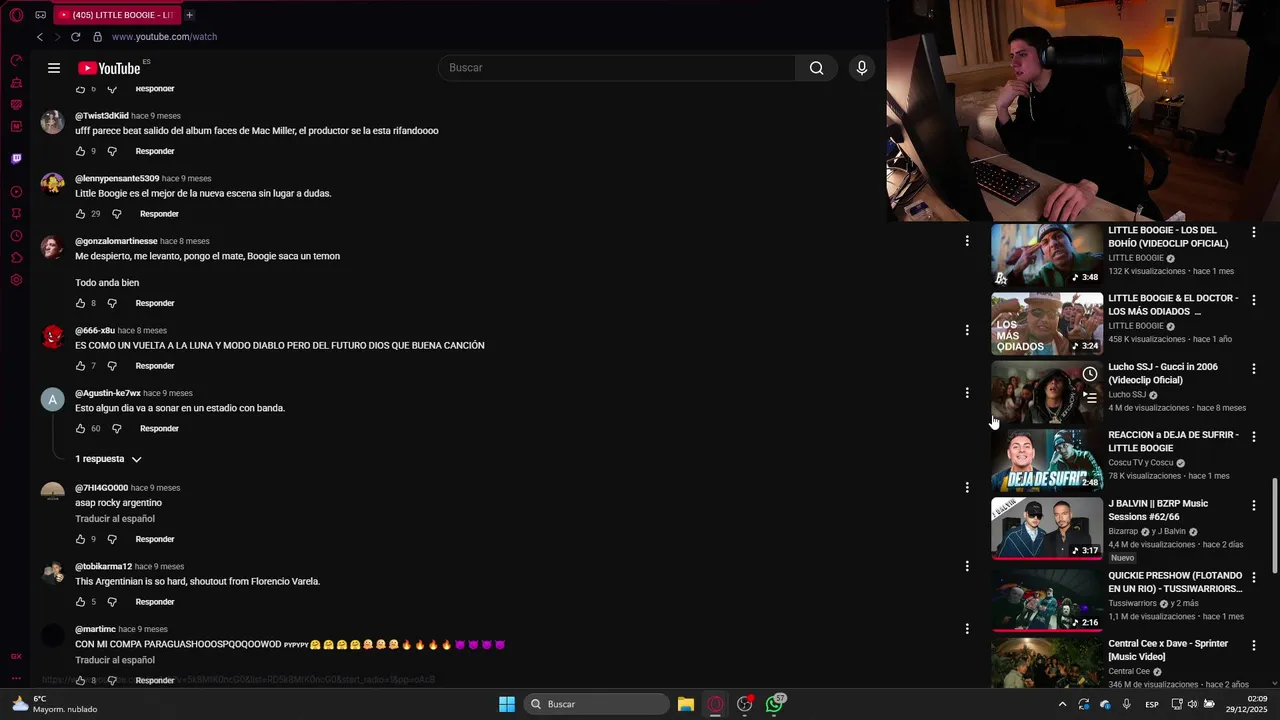This screenshot has height=720, width=1280.
Task: Click the youtube.com address bar
Action: tap(164, 37)
